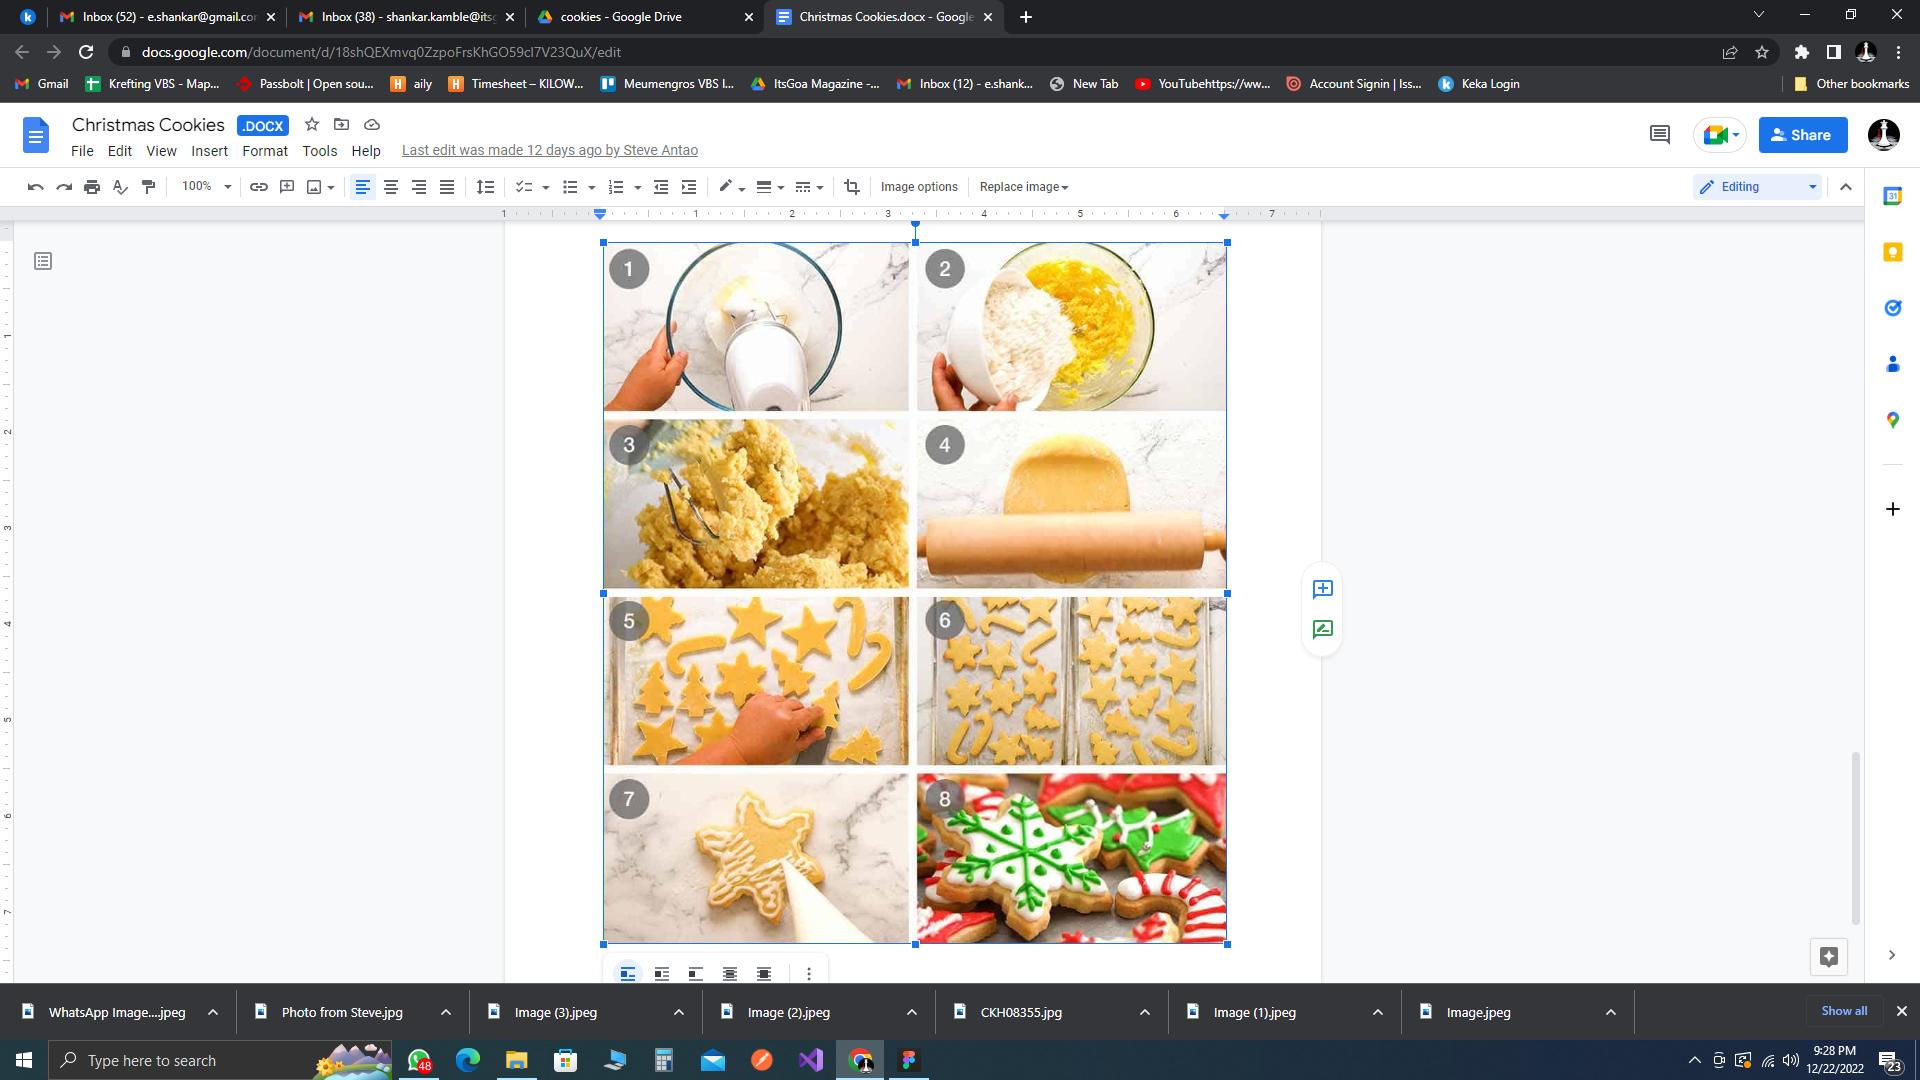Star the Christmas Cookies document
The height and width of the screenshot is (1080, 1920).
coord(312,125)
